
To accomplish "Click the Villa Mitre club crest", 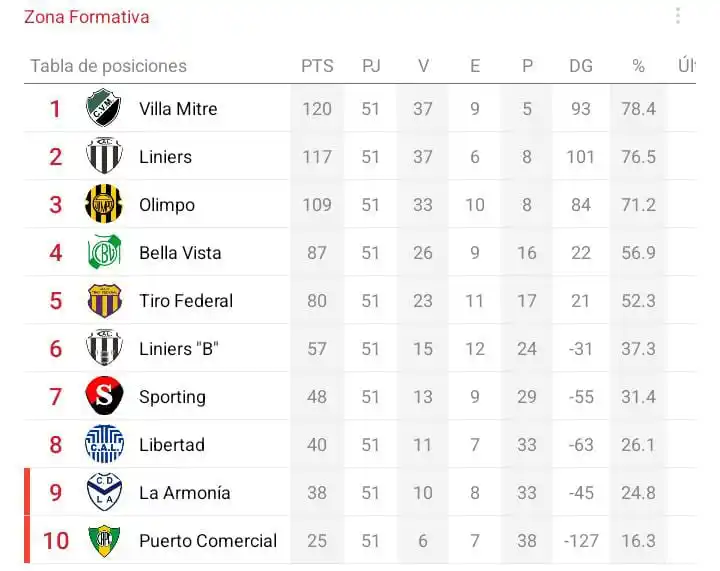I will pos(104,108).
